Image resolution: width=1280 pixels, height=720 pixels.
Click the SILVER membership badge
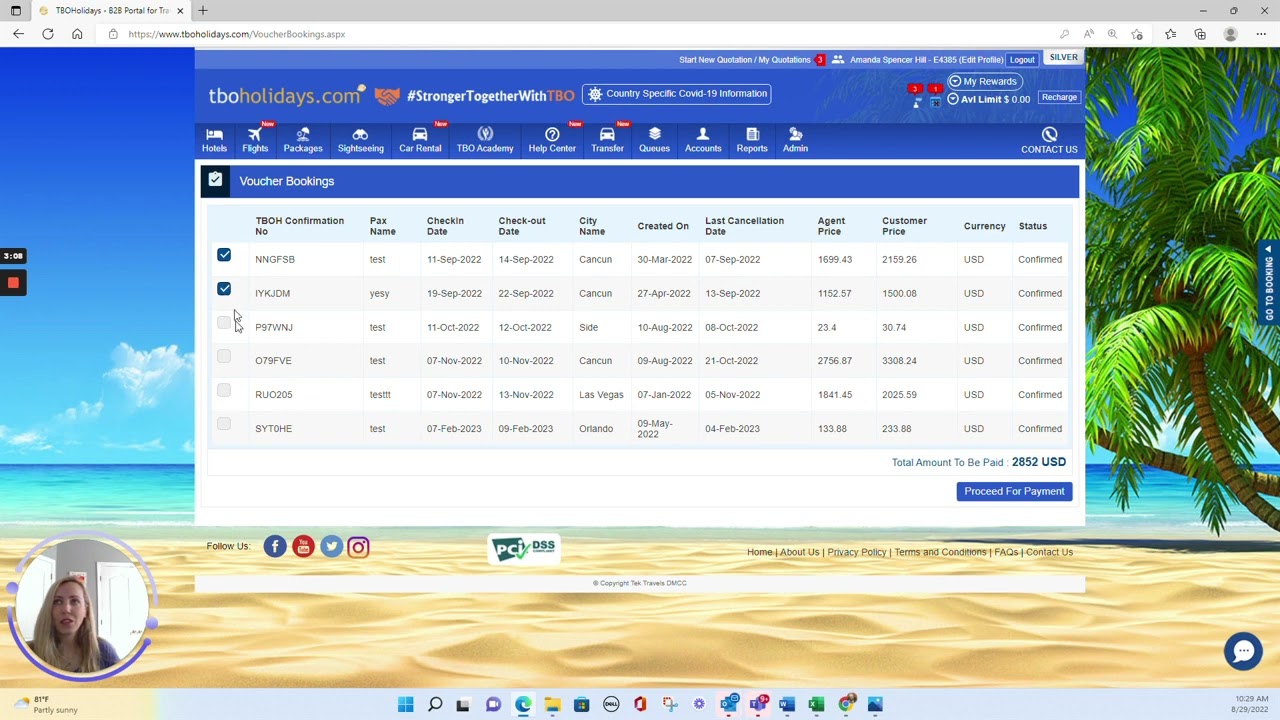click(x=1063, y=58)
